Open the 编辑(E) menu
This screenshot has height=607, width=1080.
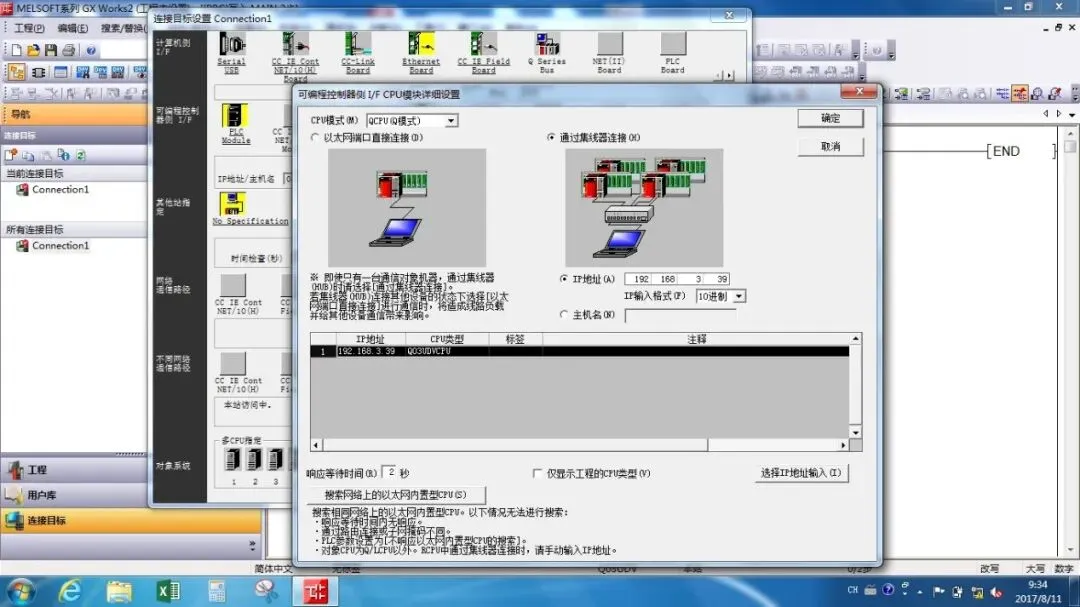72,28
